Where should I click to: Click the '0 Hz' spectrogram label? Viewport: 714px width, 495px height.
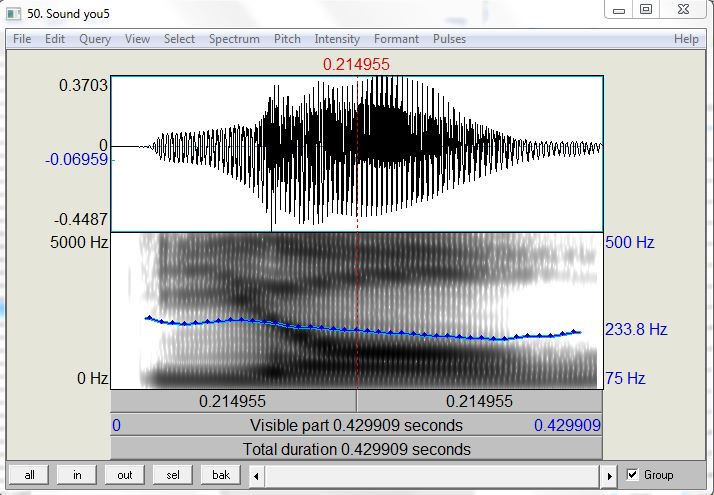pyautogui.click(x=93, y=378)
